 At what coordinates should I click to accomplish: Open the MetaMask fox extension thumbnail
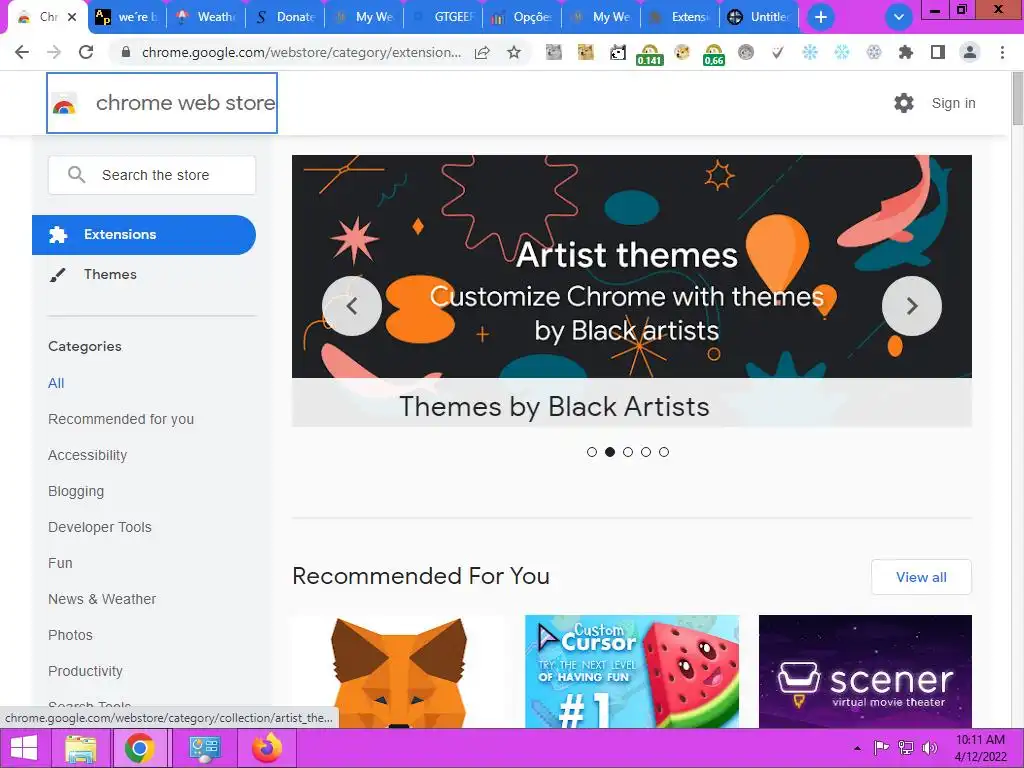coord(399,671)
